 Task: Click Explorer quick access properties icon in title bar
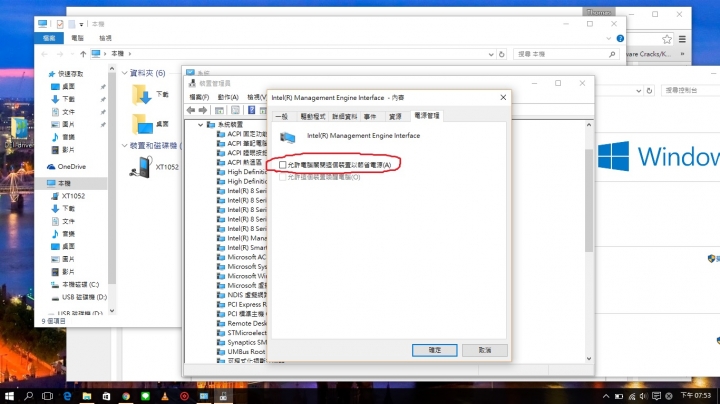60,24
